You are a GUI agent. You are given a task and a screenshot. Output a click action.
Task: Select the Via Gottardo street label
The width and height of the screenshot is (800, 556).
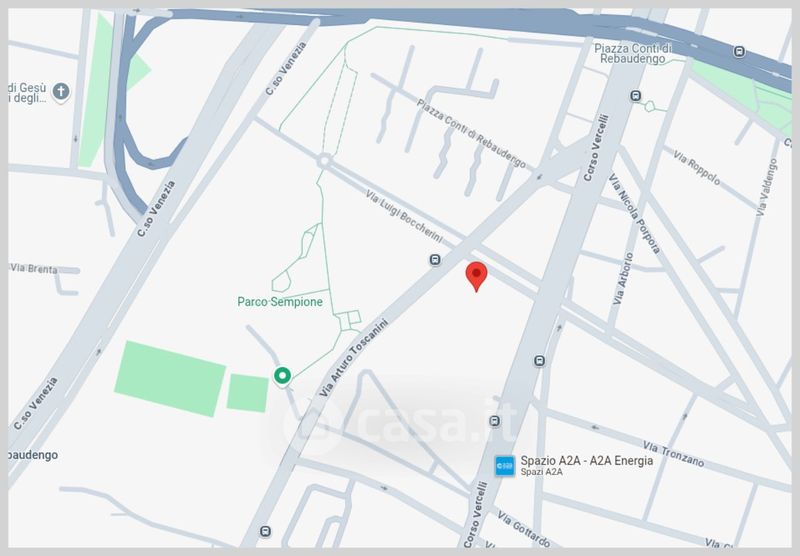click(523, 529)
